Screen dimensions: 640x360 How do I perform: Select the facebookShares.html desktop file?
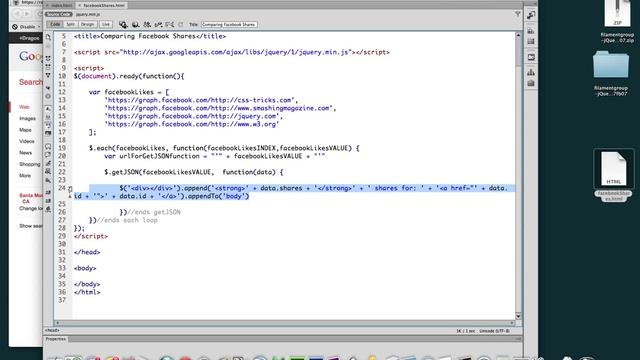[x=613, y=175]
